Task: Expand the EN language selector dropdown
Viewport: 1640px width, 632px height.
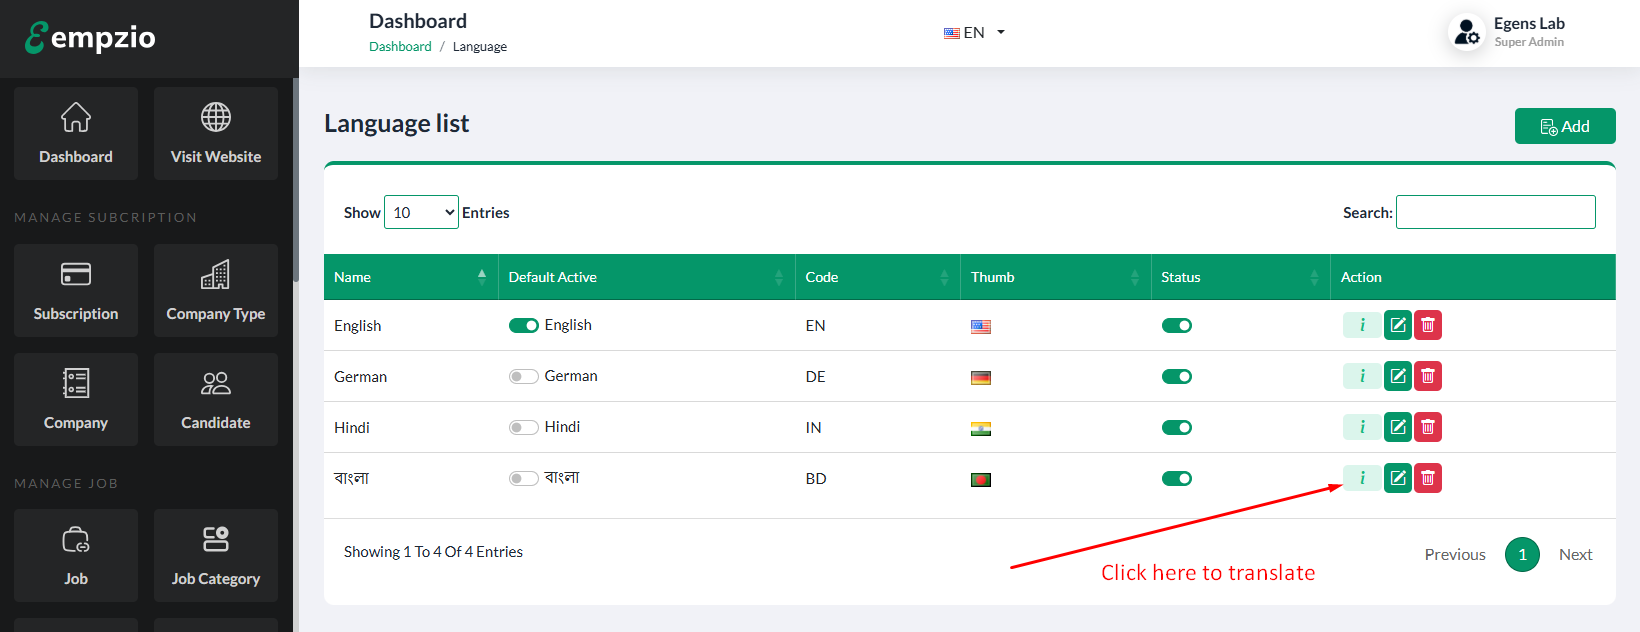Action: click(974, 32)
